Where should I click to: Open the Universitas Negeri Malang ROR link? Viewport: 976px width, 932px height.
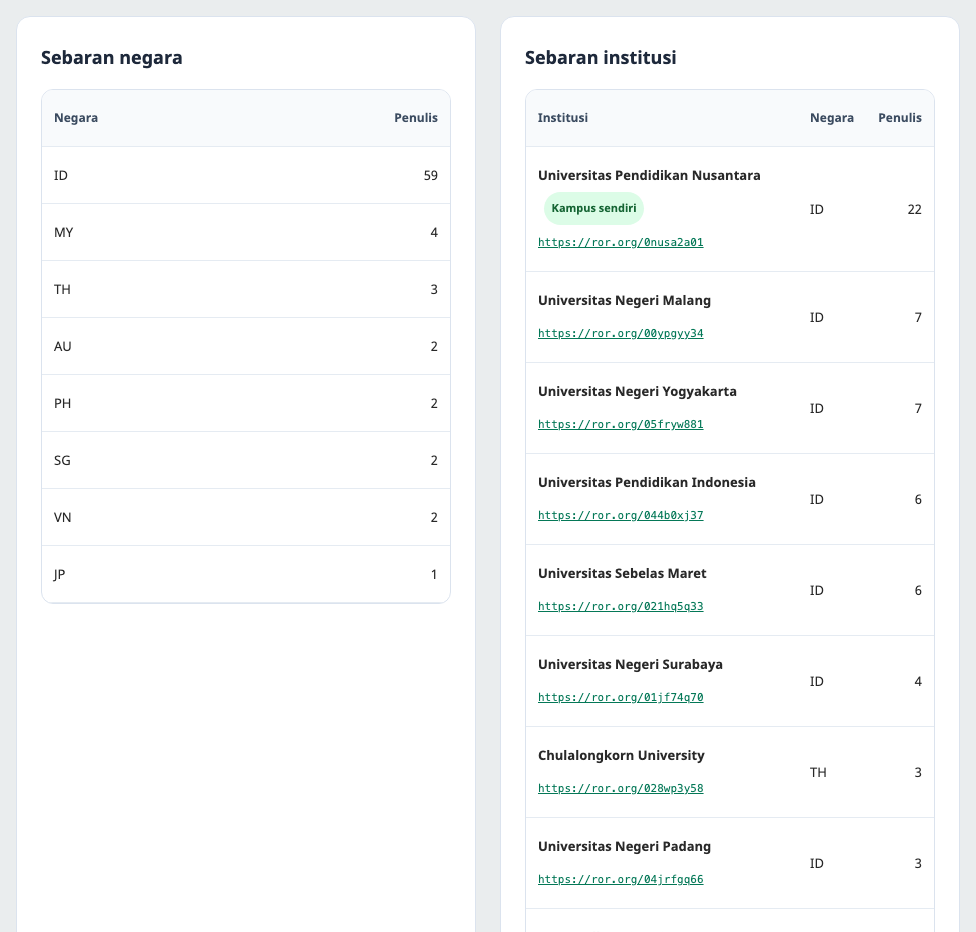(621, 333)
